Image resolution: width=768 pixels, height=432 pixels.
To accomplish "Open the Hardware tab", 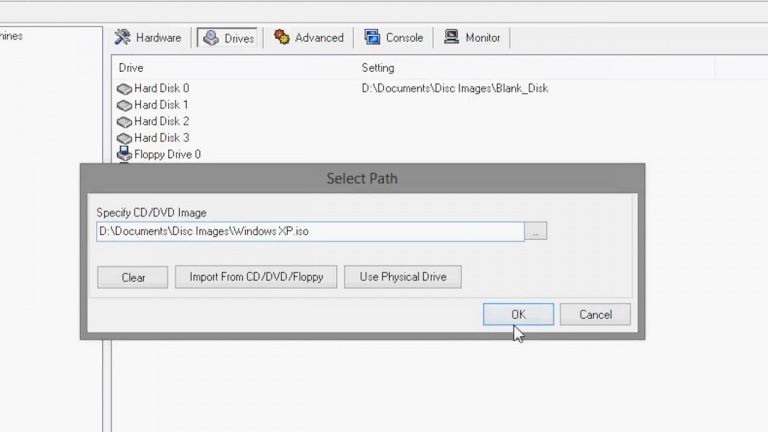I will click(x=148, y=38).
